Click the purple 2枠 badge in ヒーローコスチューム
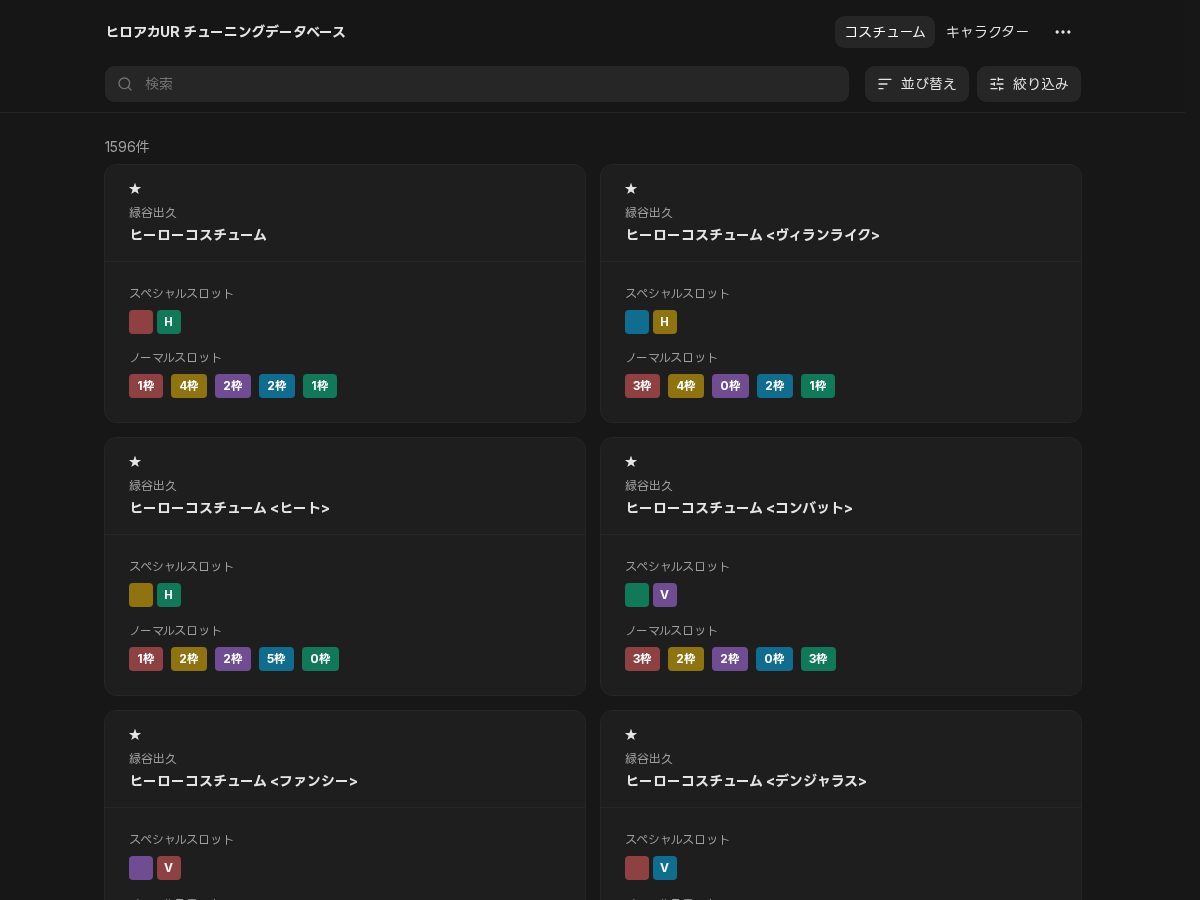Screen dimensions: 1200x900 click(233, 386)
